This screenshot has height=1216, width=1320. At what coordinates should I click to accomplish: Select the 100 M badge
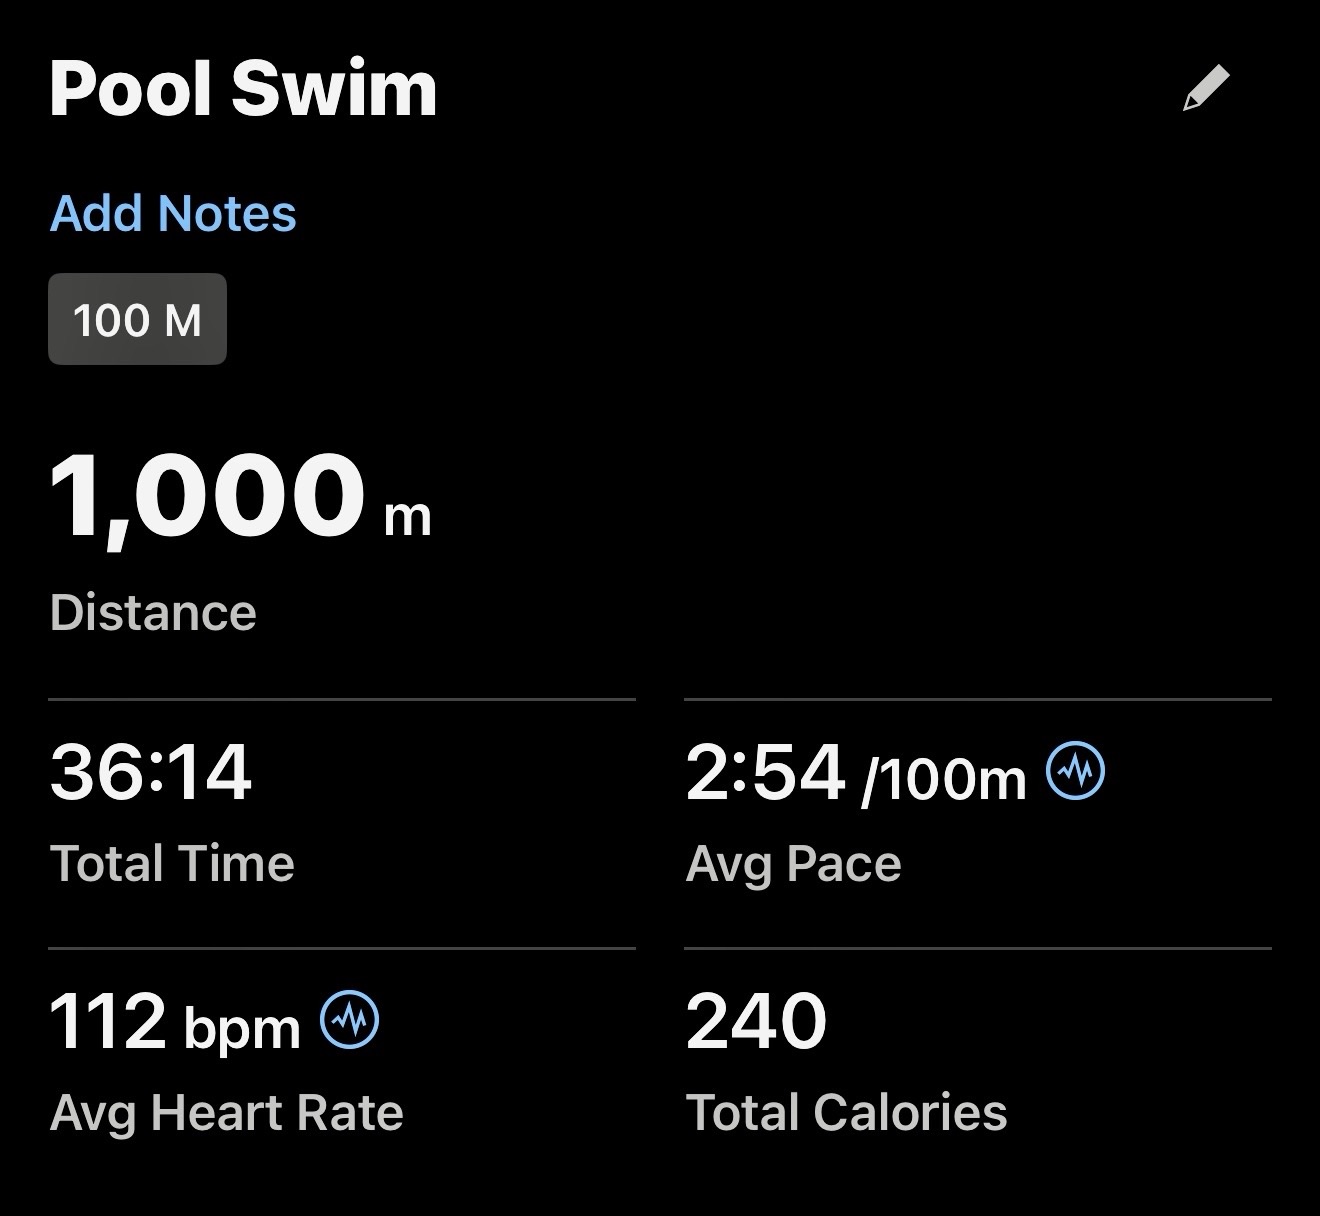coord(137,320)
